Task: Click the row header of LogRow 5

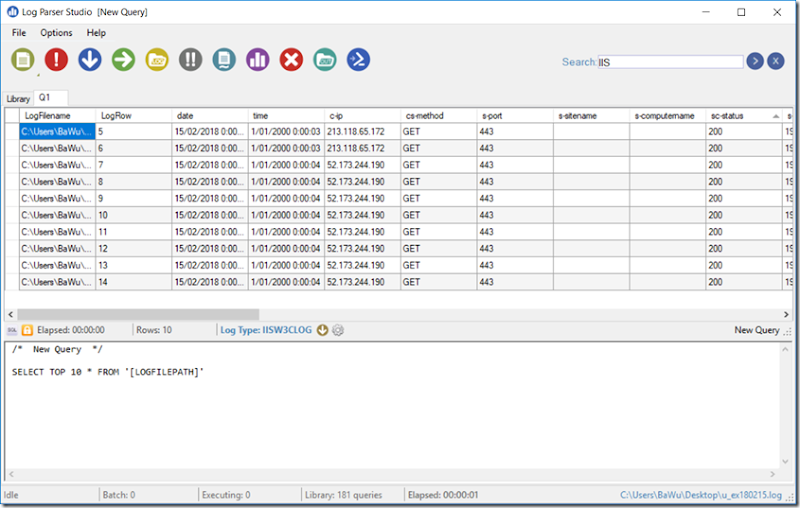Action: 12,132
